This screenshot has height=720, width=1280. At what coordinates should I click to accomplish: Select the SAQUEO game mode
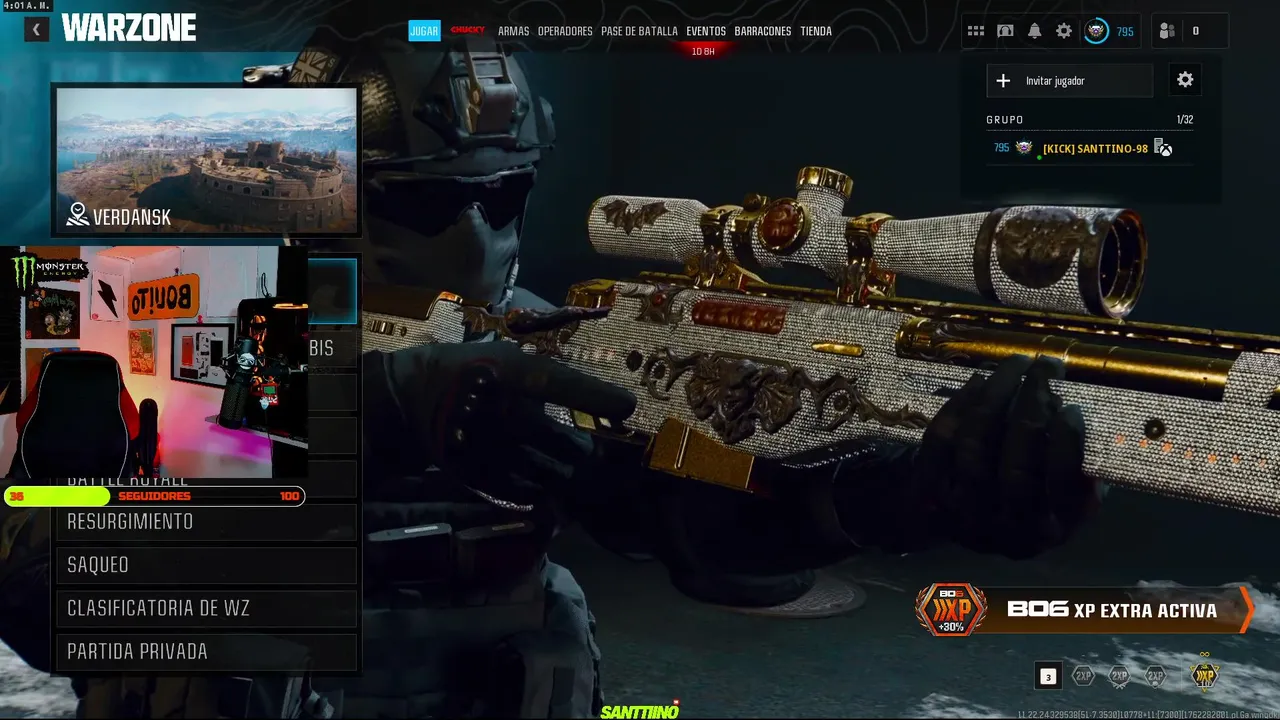click(206, 565)
